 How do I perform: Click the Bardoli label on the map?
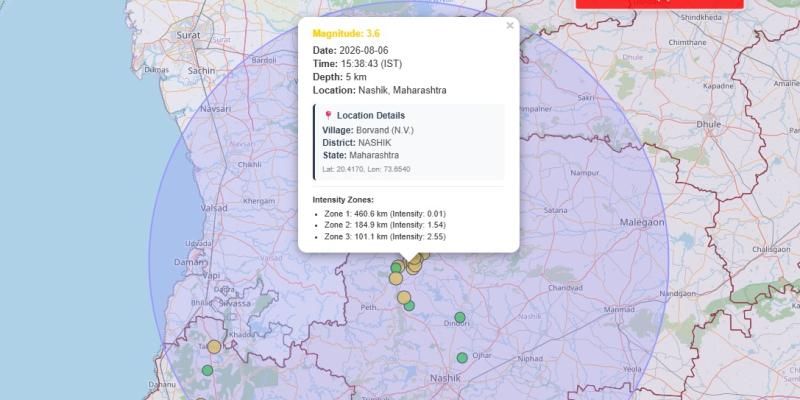tap(264, 60)
